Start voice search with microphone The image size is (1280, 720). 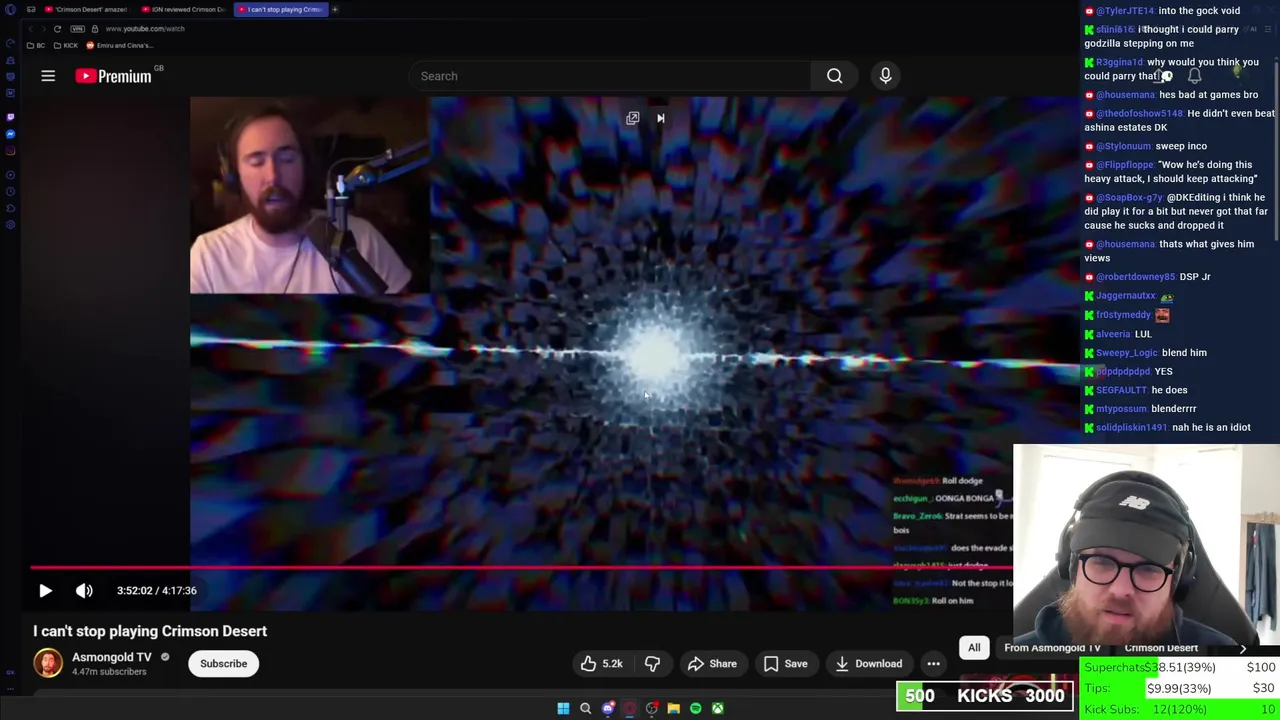point(885,76)
